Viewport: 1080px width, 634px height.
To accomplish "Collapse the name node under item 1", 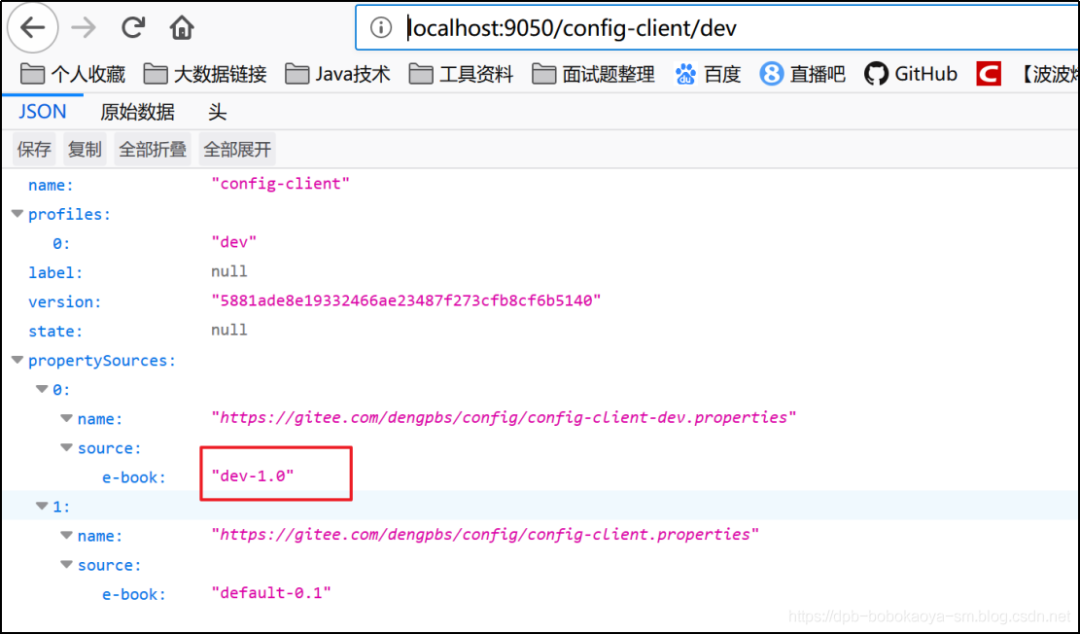I will [x=67, y=535].
